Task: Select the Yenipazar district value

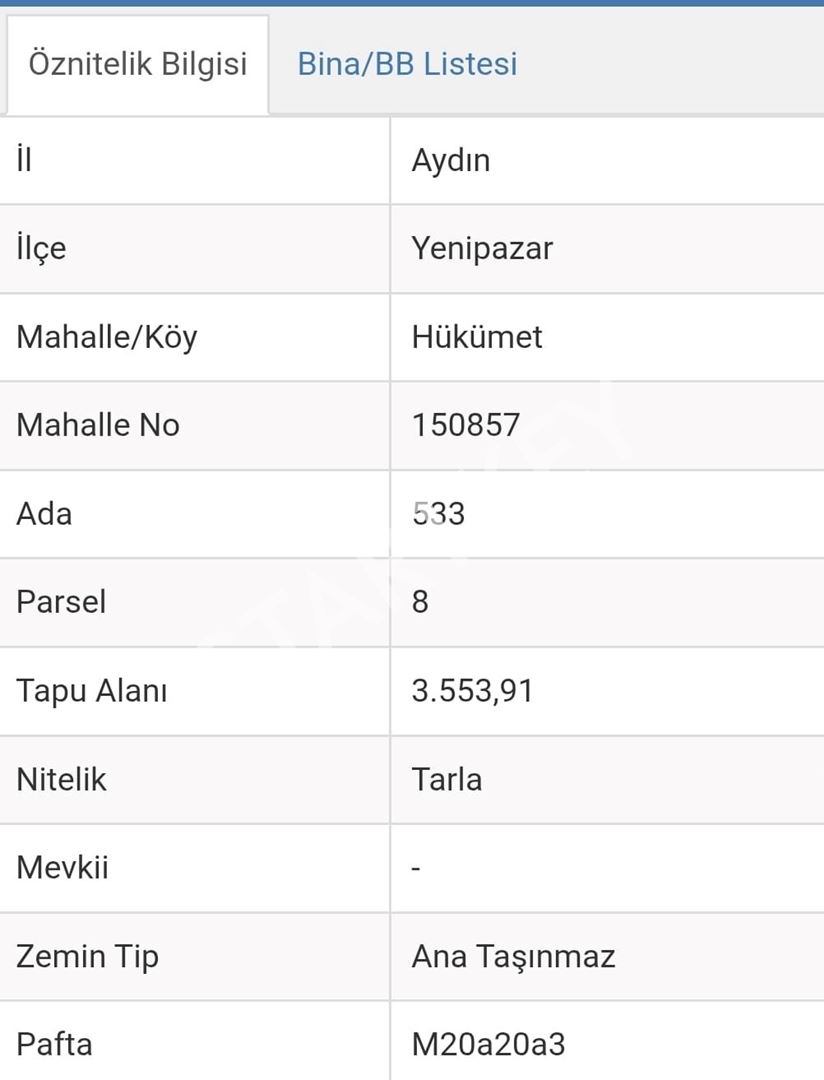Action: pos(482,248)
